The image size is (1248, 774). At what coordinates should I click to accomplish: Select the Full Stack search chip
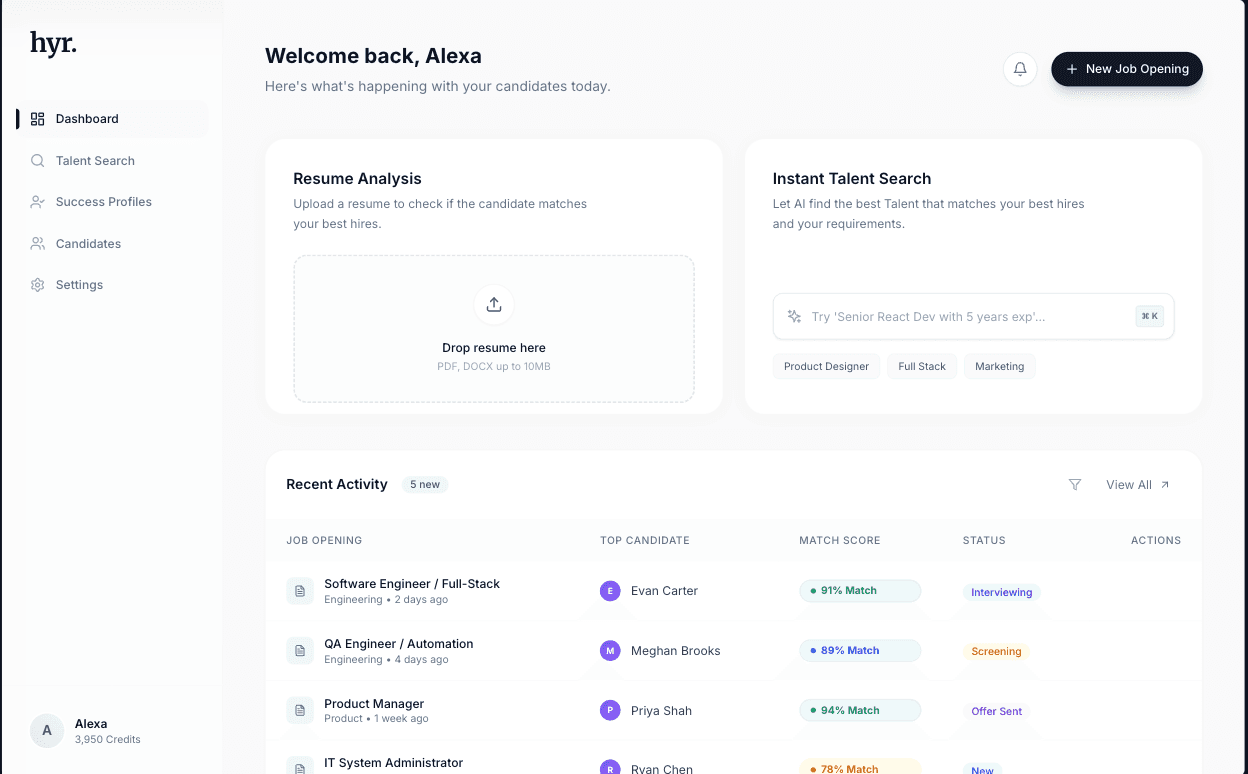coord(921,366)
